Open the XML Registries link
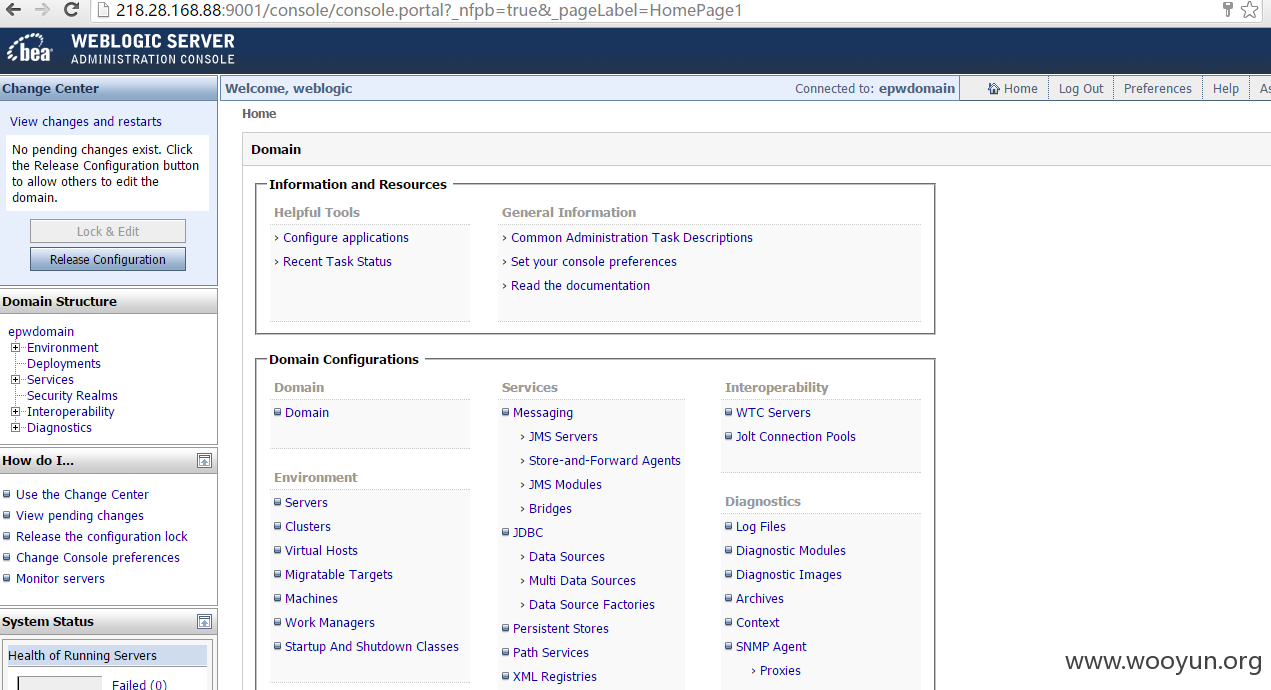 point(555,677)
